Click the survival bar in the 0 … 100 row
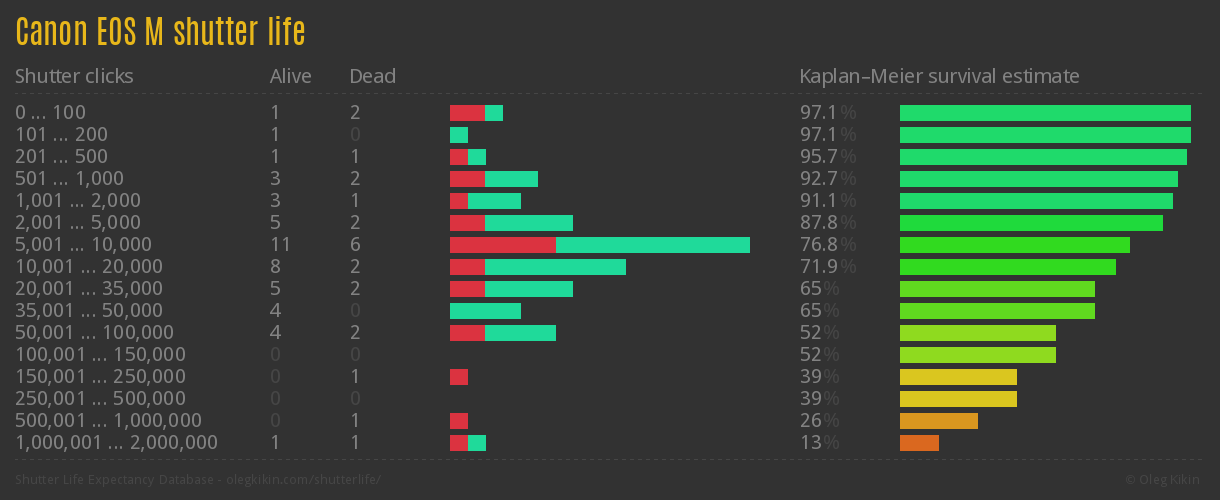1220x500 pixels. pyautogui.click(x=1045, y=113)
